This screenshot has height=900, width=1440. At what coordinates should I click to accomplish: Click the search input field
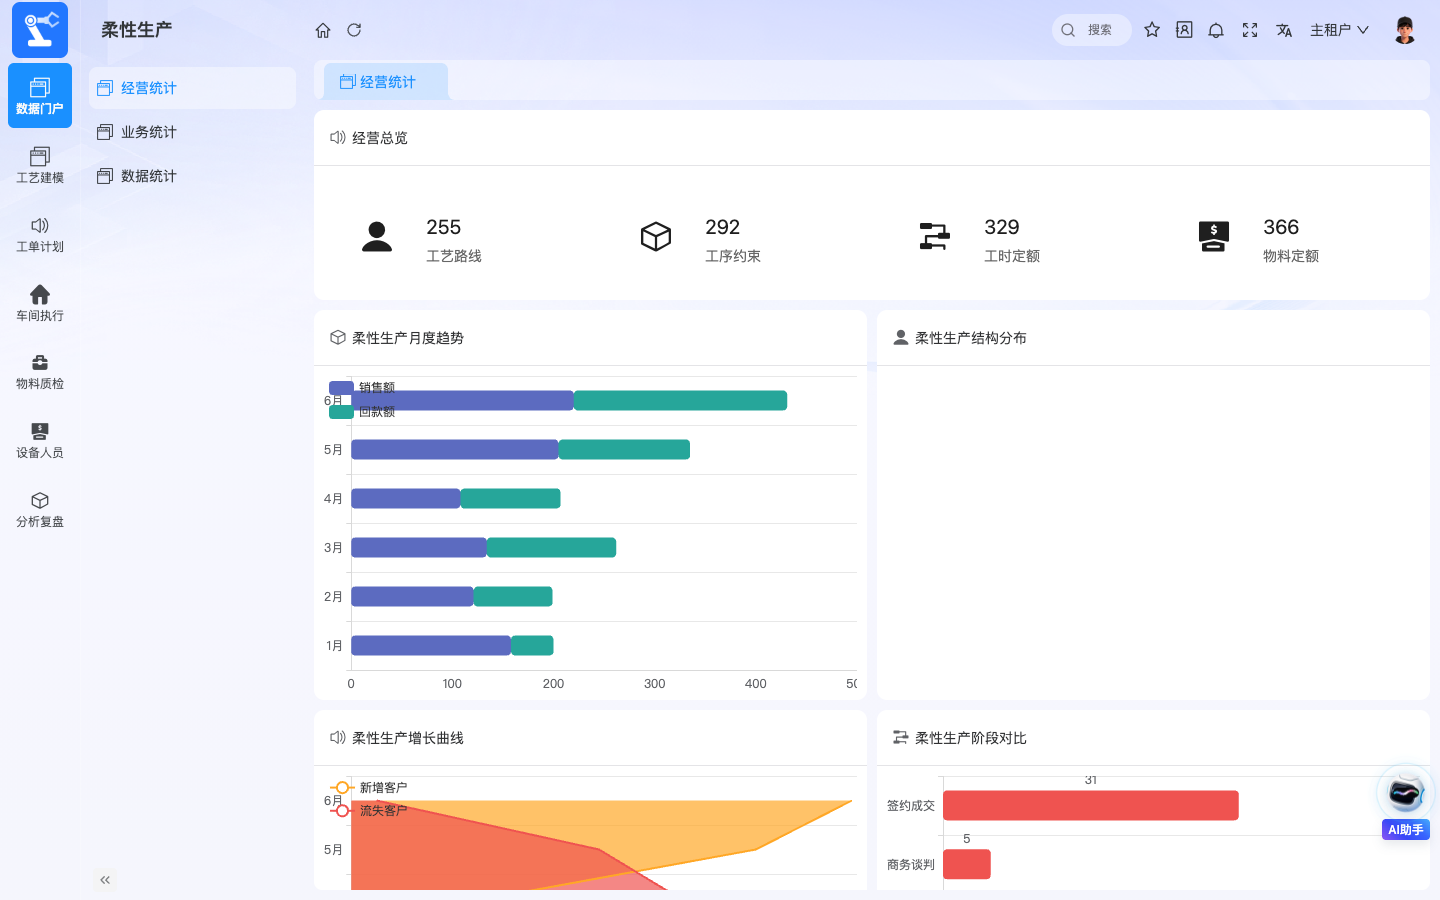[1092, 30]
